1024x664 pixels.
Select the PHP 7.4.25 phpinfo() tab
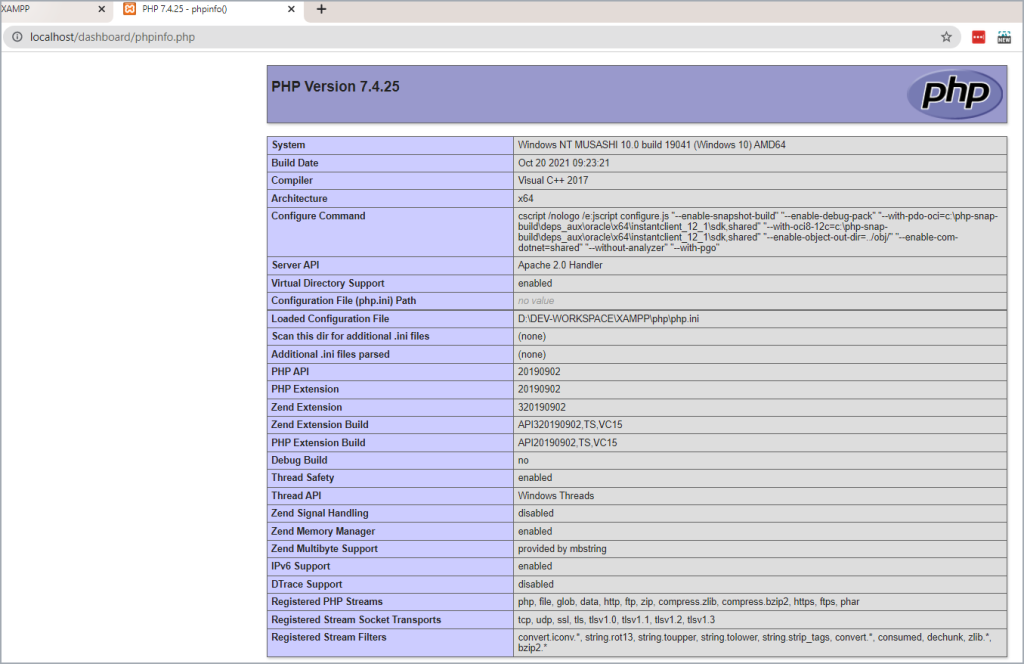200,9
